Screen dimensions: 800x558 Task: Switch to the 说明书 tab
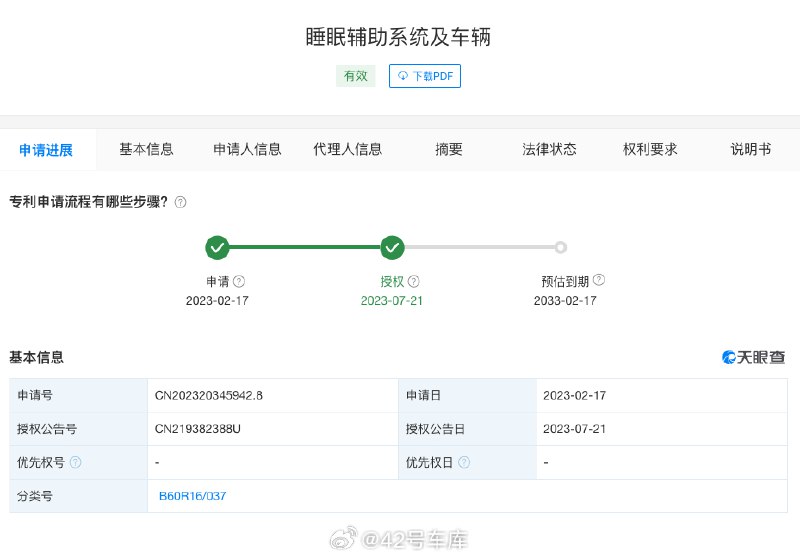[x=751, y=149]
